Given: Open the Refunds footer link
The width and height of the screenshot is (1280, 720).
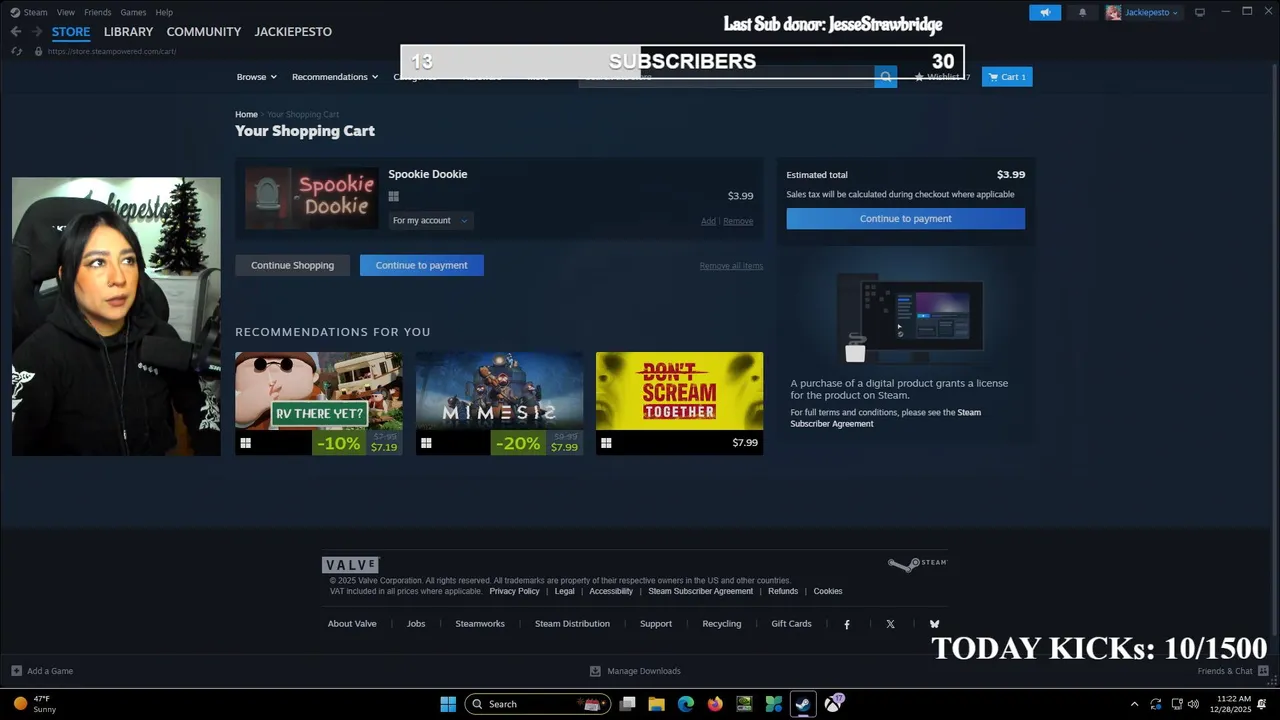Looking at the screenshot, I should (783, 591).
